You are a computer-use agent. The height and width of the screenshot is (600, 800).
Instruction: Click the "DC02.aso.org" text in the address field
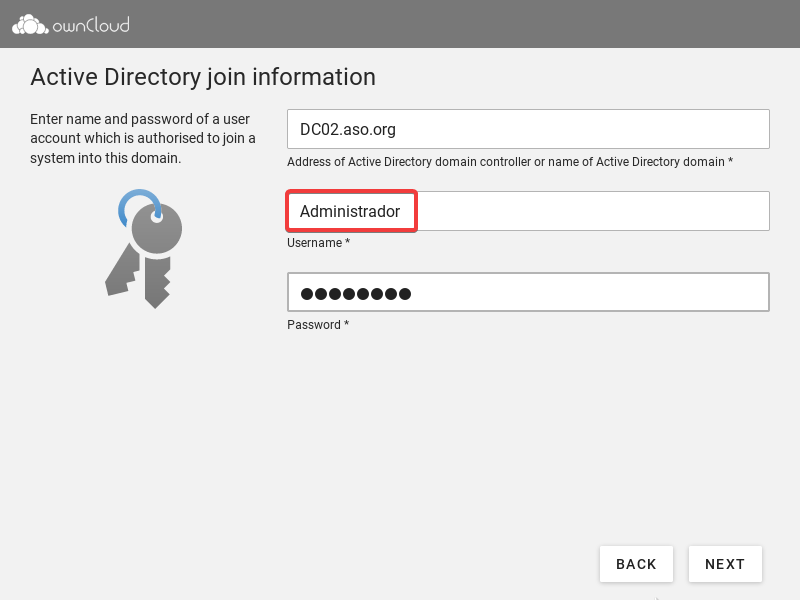tap(349, 129)
